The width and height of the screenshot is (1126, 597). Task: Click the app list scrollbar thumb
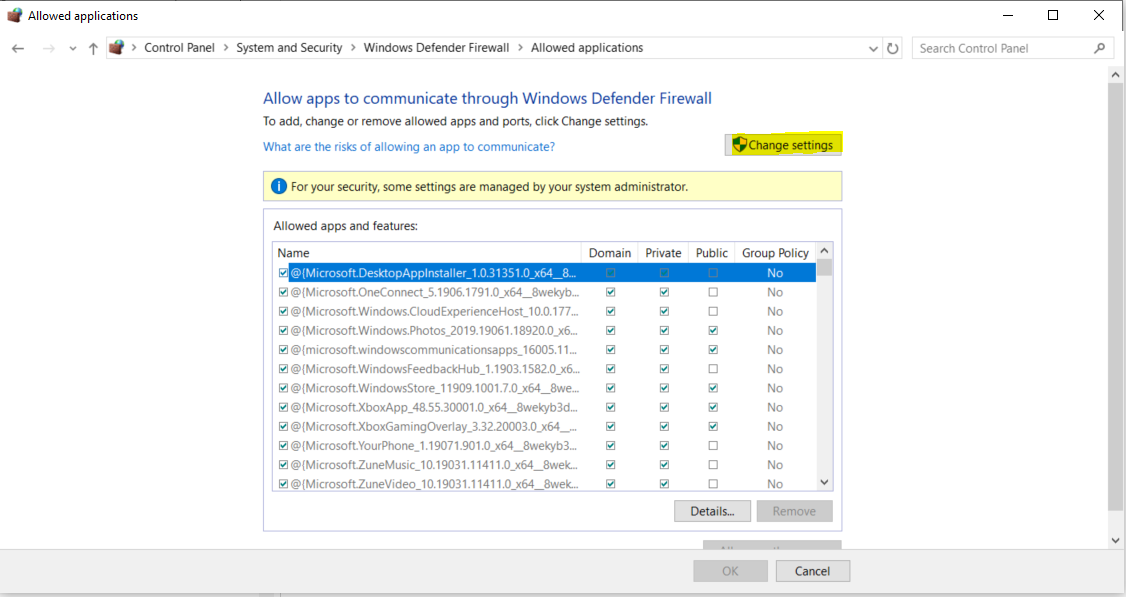(824, 268)
